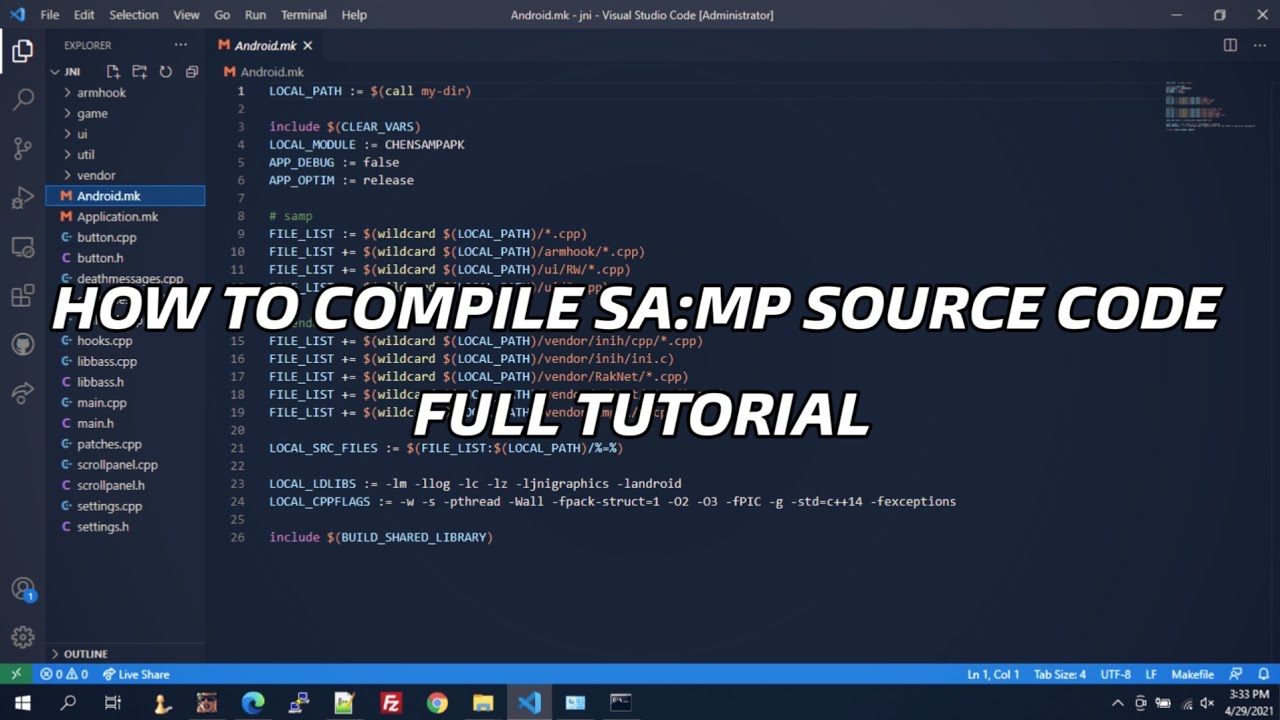Open the Run and Debug view
1280x720 pixels.
(x=23, y=198)
